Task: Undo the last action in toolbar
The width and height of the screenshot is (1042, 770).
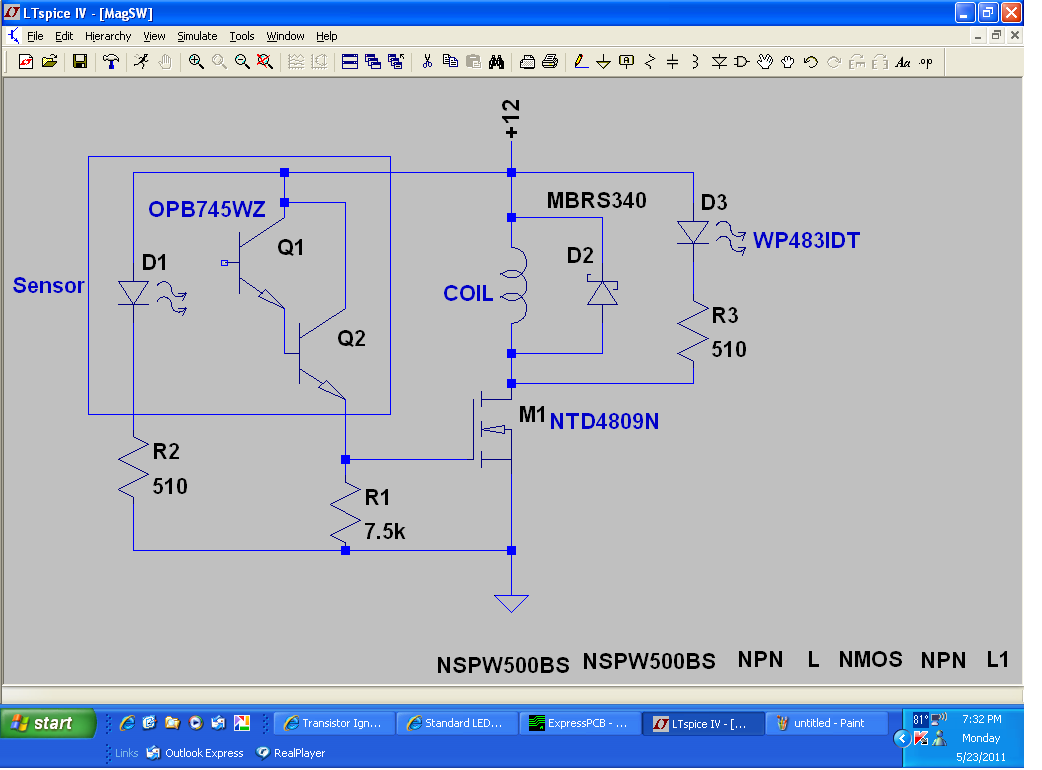Action: (811, 62)
